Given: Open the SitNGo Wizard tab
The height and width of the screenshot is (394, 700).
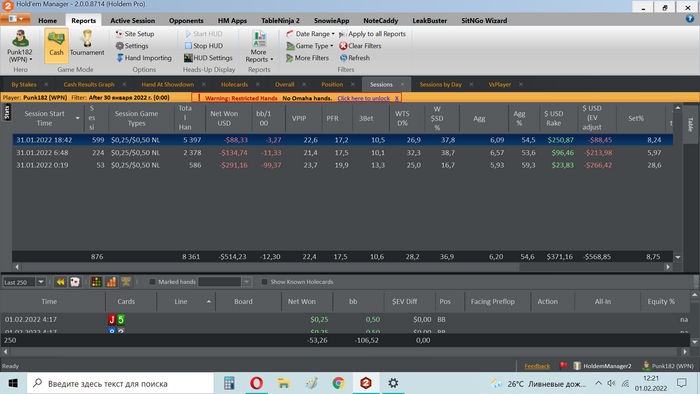Looking at the screenshot, I should [x=484, y=21].
